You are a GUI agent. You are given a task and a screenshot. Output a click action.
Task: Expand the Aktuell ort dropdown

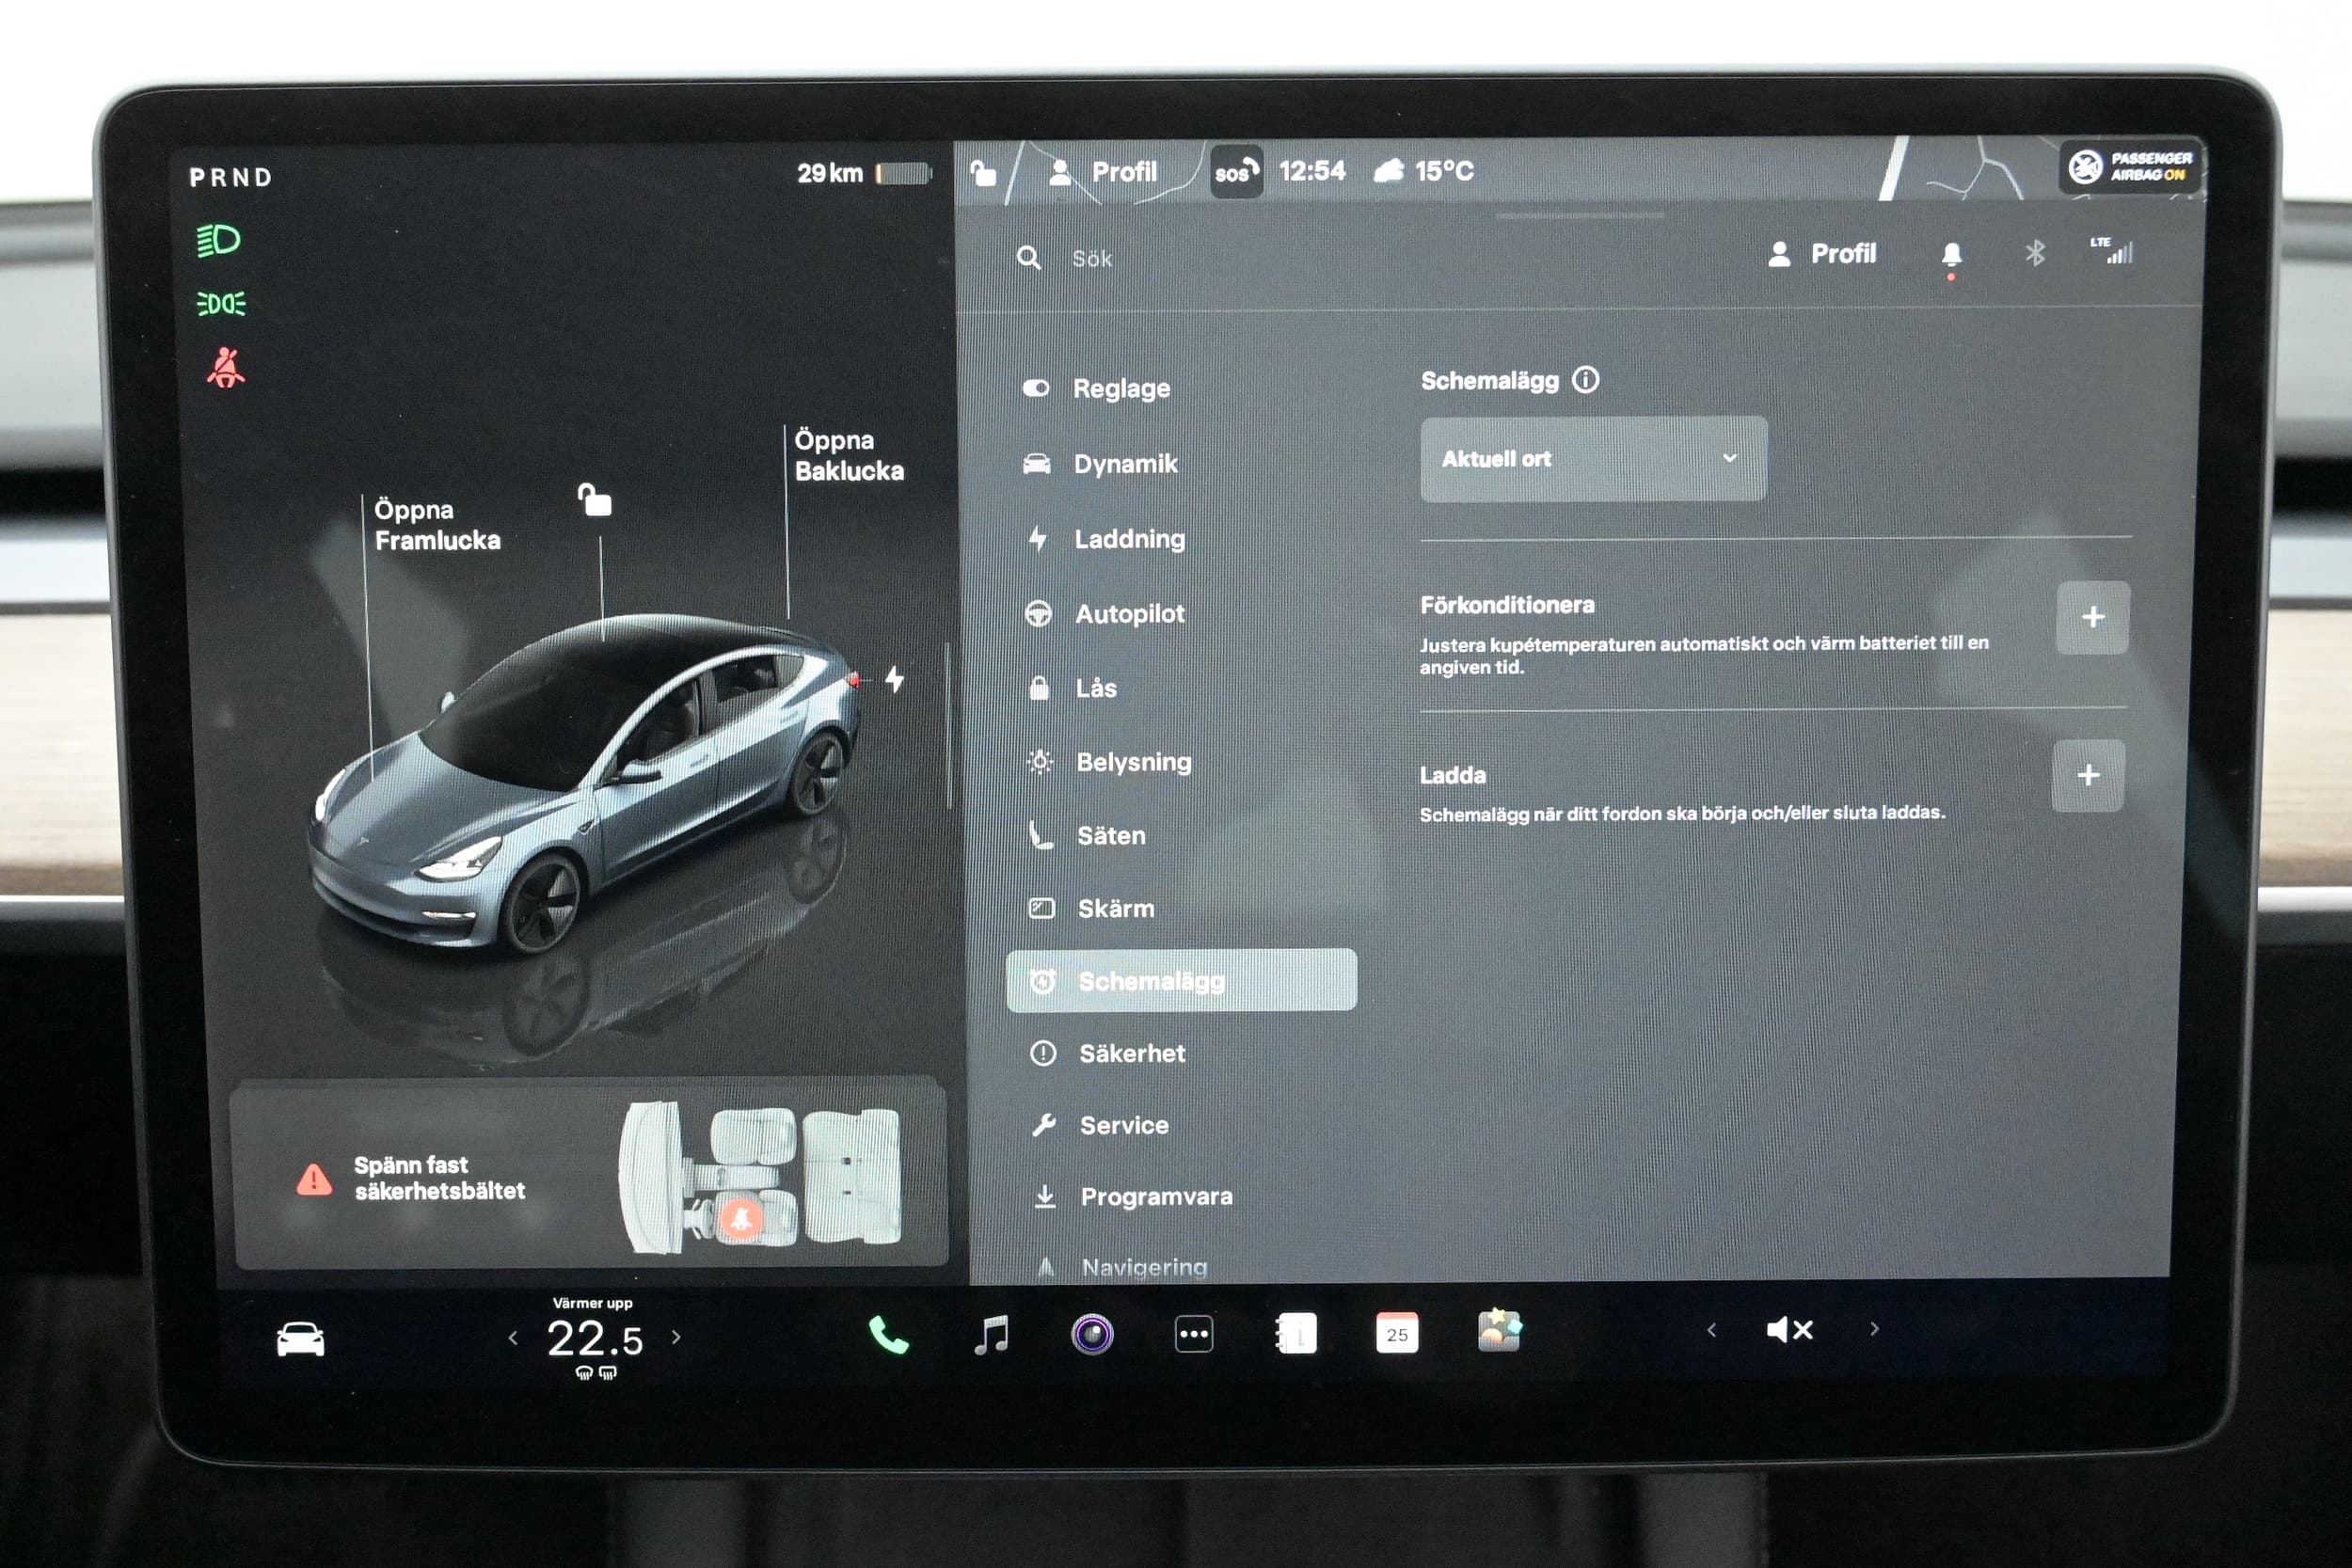click(x=1594, y=459)
